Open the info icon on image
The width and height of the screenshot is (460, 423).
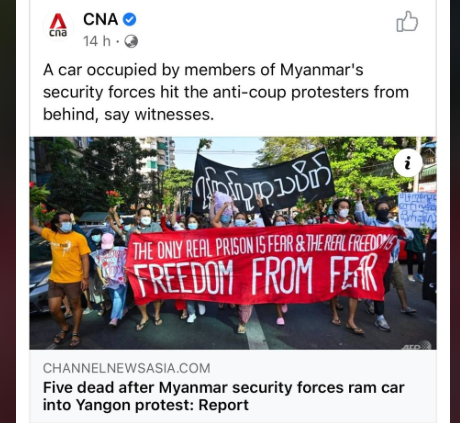tap(408, 163)
